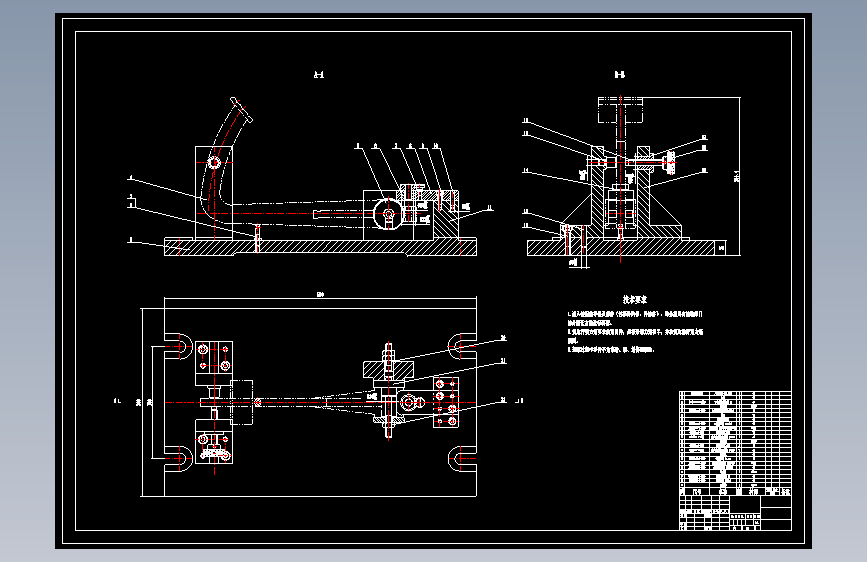Pick the curved pipe's angled flange end

coord(242,110)
